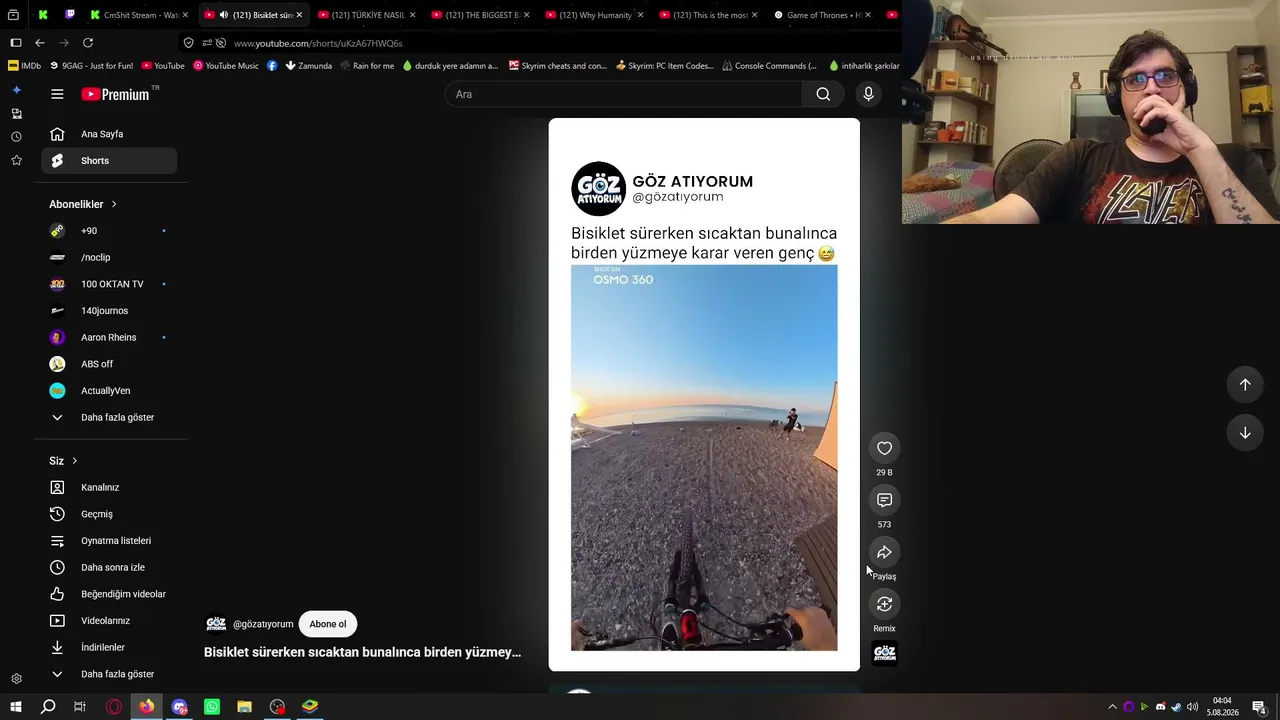The height and width of the screenshot is (720, 1280).
Task: Click the search magnifier button
Action: click(x=823, y=94)
